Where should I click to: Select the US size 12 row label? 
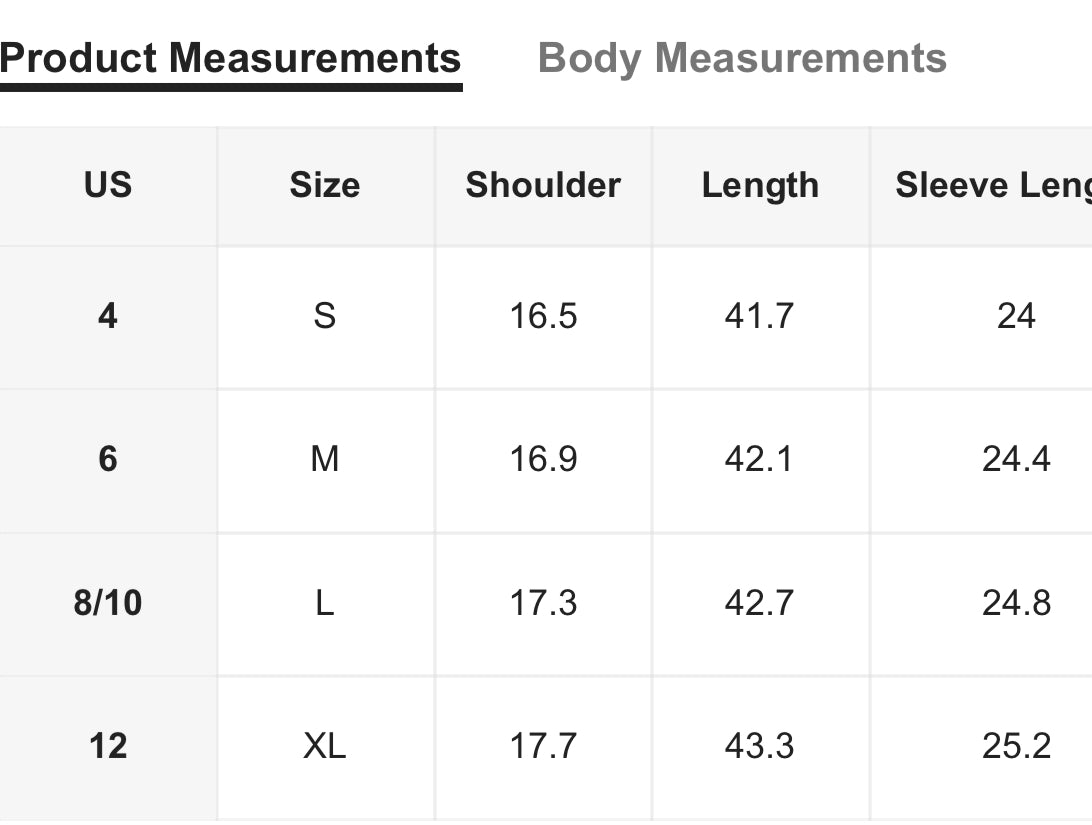108,746
